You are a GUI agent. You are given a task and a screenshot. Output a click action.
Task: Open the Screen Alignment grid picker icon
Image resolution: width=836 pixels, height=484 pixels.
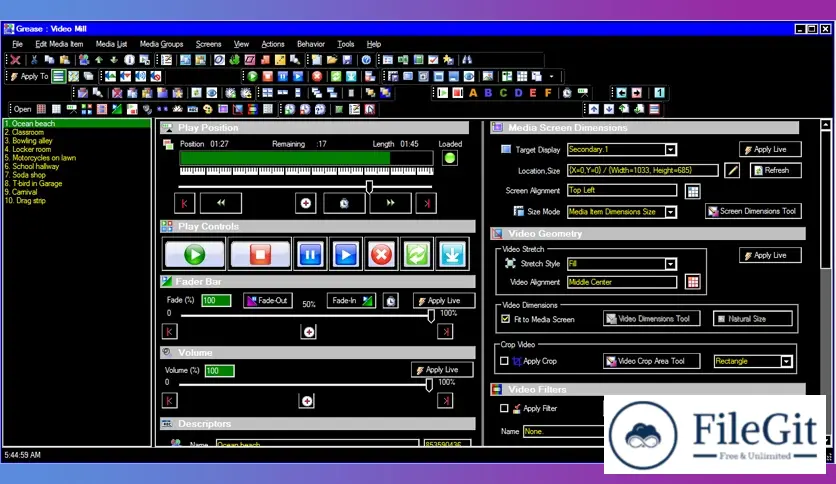pyautogui.click(x=693, y=191)
